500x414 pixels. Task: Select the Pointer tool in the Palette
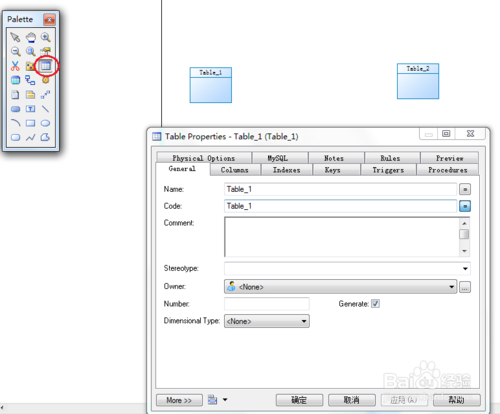tap(15, 37)
